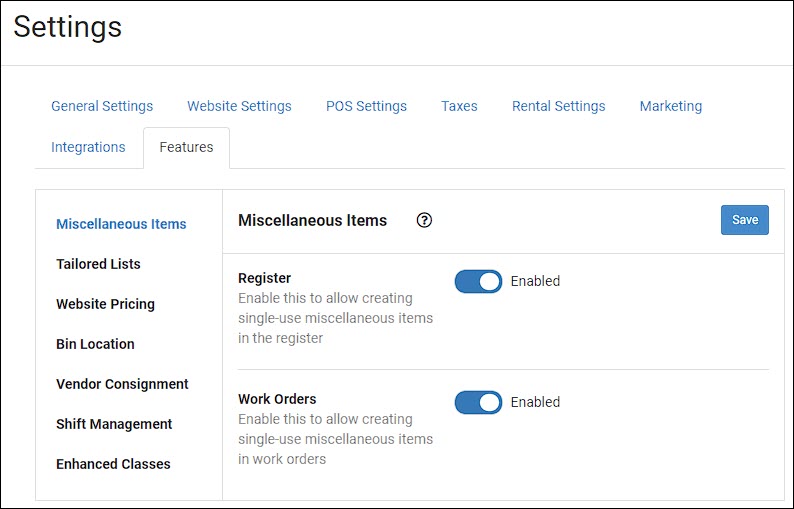This screenshot has height=509, width=794.
Task: Click the Features tab
Action: pos(186,147)
